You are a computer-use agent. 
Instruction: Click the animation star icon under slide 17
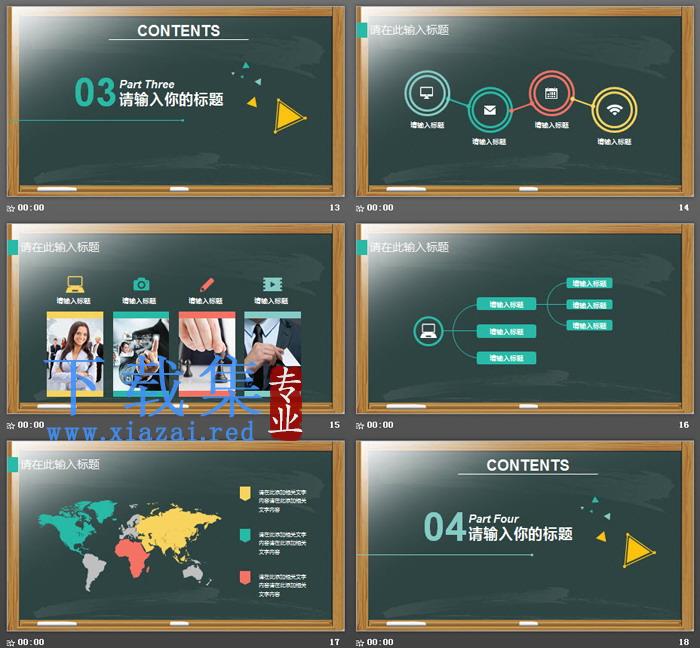[11, 643]
